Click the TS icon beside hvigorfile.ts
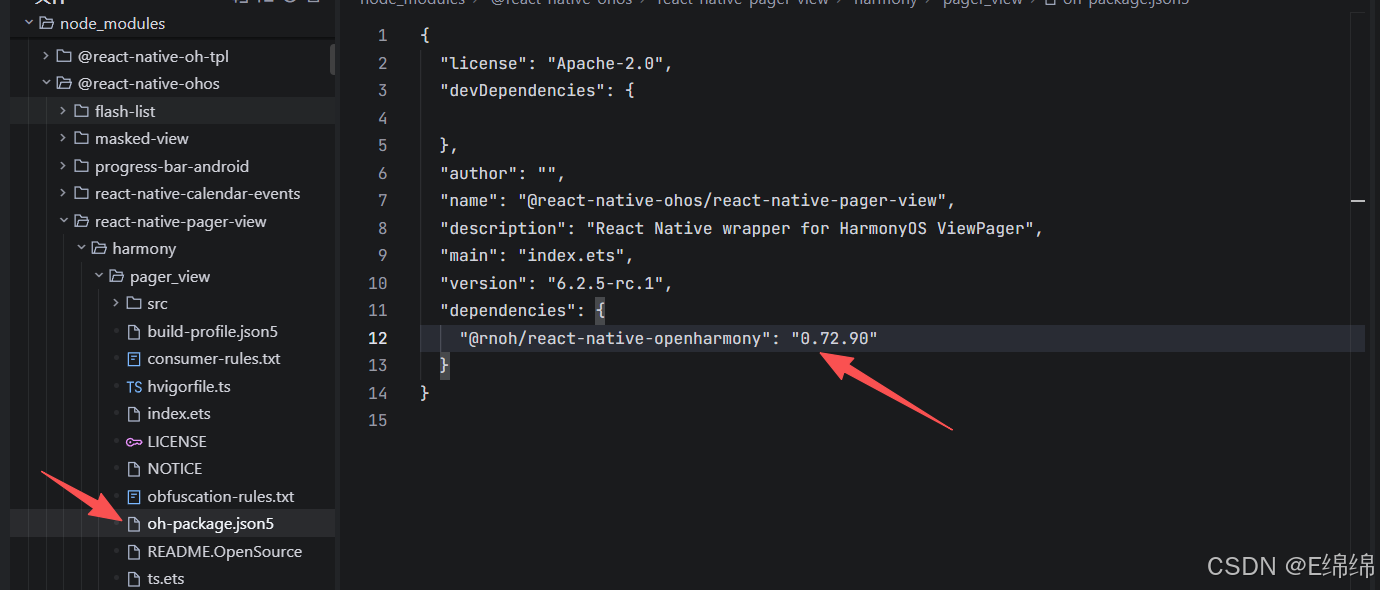 (x=134, y=386)
